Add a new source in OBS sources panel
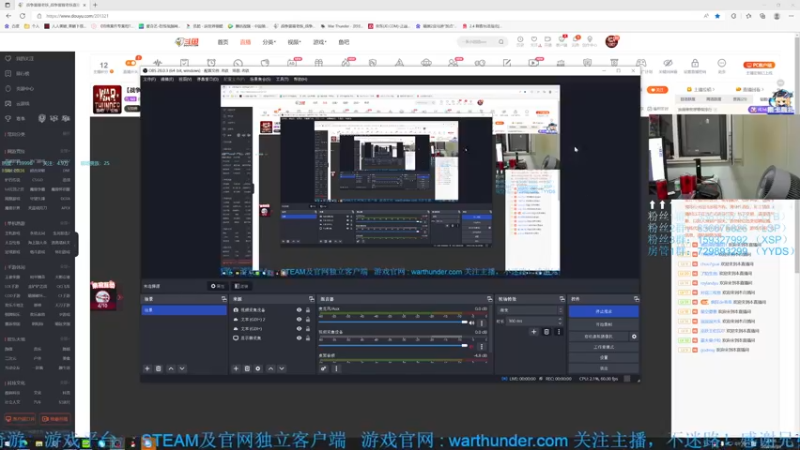The width and height of the screenshot is (800, 450). (236, 368)
